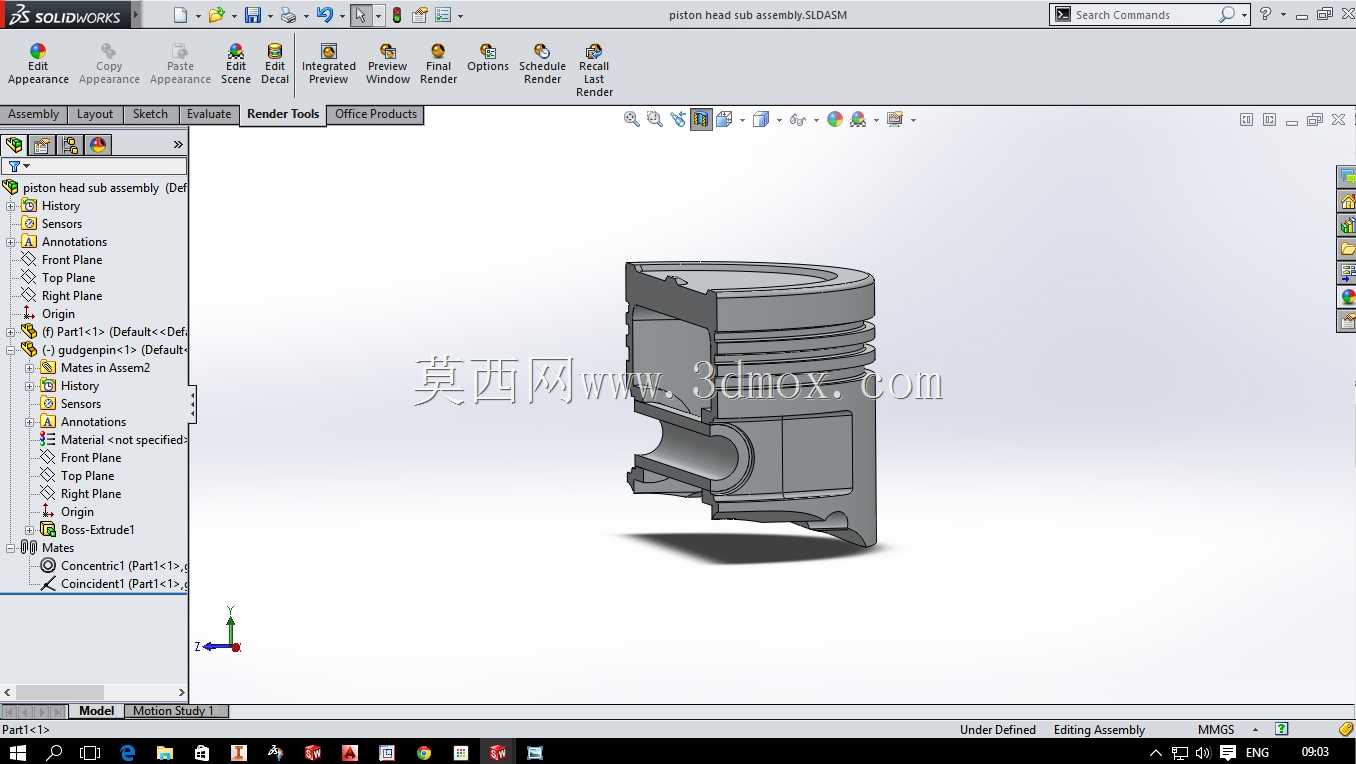Toggle the Section View button

click(701, 119)
